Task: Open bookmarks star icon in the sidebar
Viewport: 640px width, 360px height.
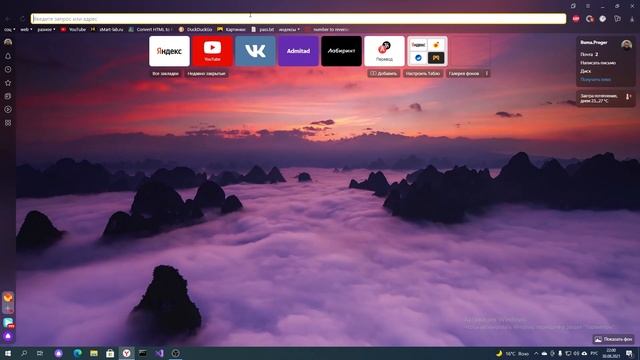Action: 8,83
